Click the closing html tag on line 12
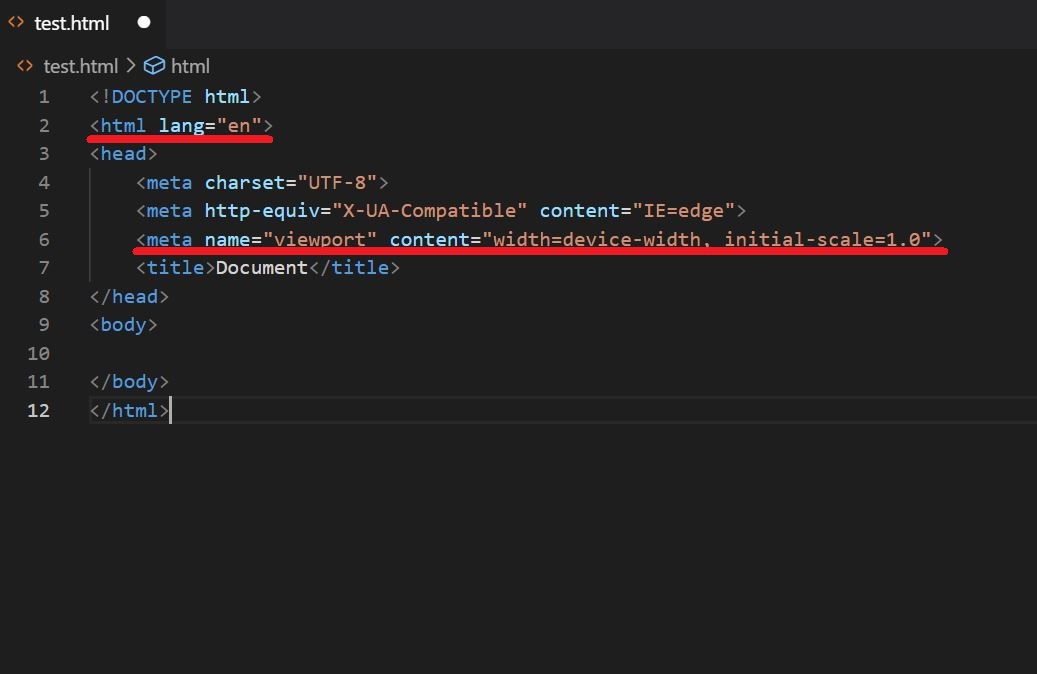 [128, 410]
